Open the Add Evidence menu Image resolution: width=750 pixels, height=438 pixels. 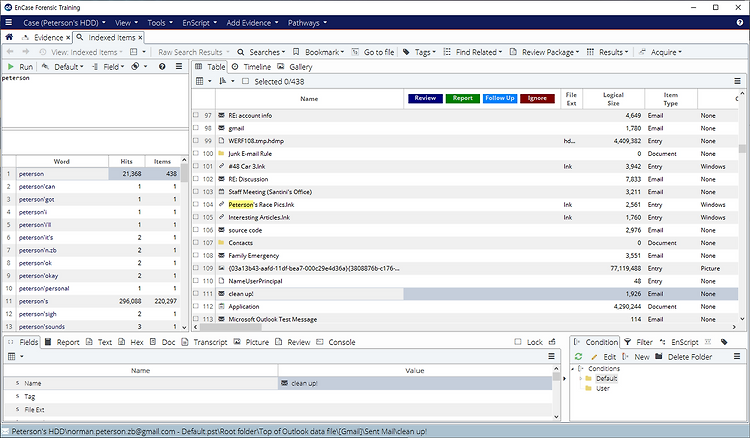pos(252,22)
